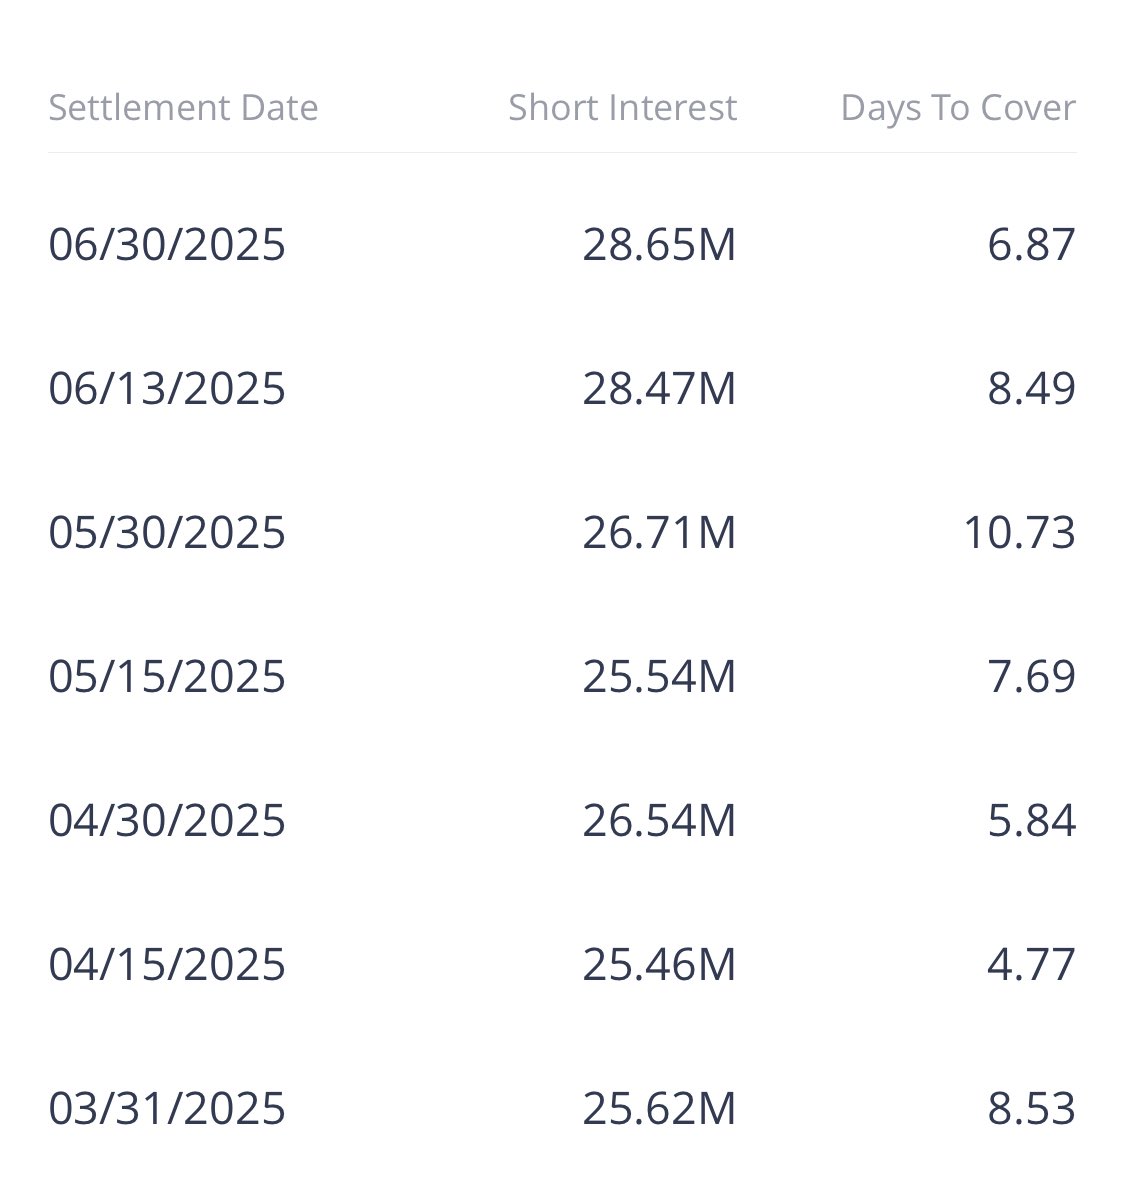The width and height of the screenshot is (1125, 1177).
Task: Select the 04/15/2025 settlement date
Action: [167, 964]
